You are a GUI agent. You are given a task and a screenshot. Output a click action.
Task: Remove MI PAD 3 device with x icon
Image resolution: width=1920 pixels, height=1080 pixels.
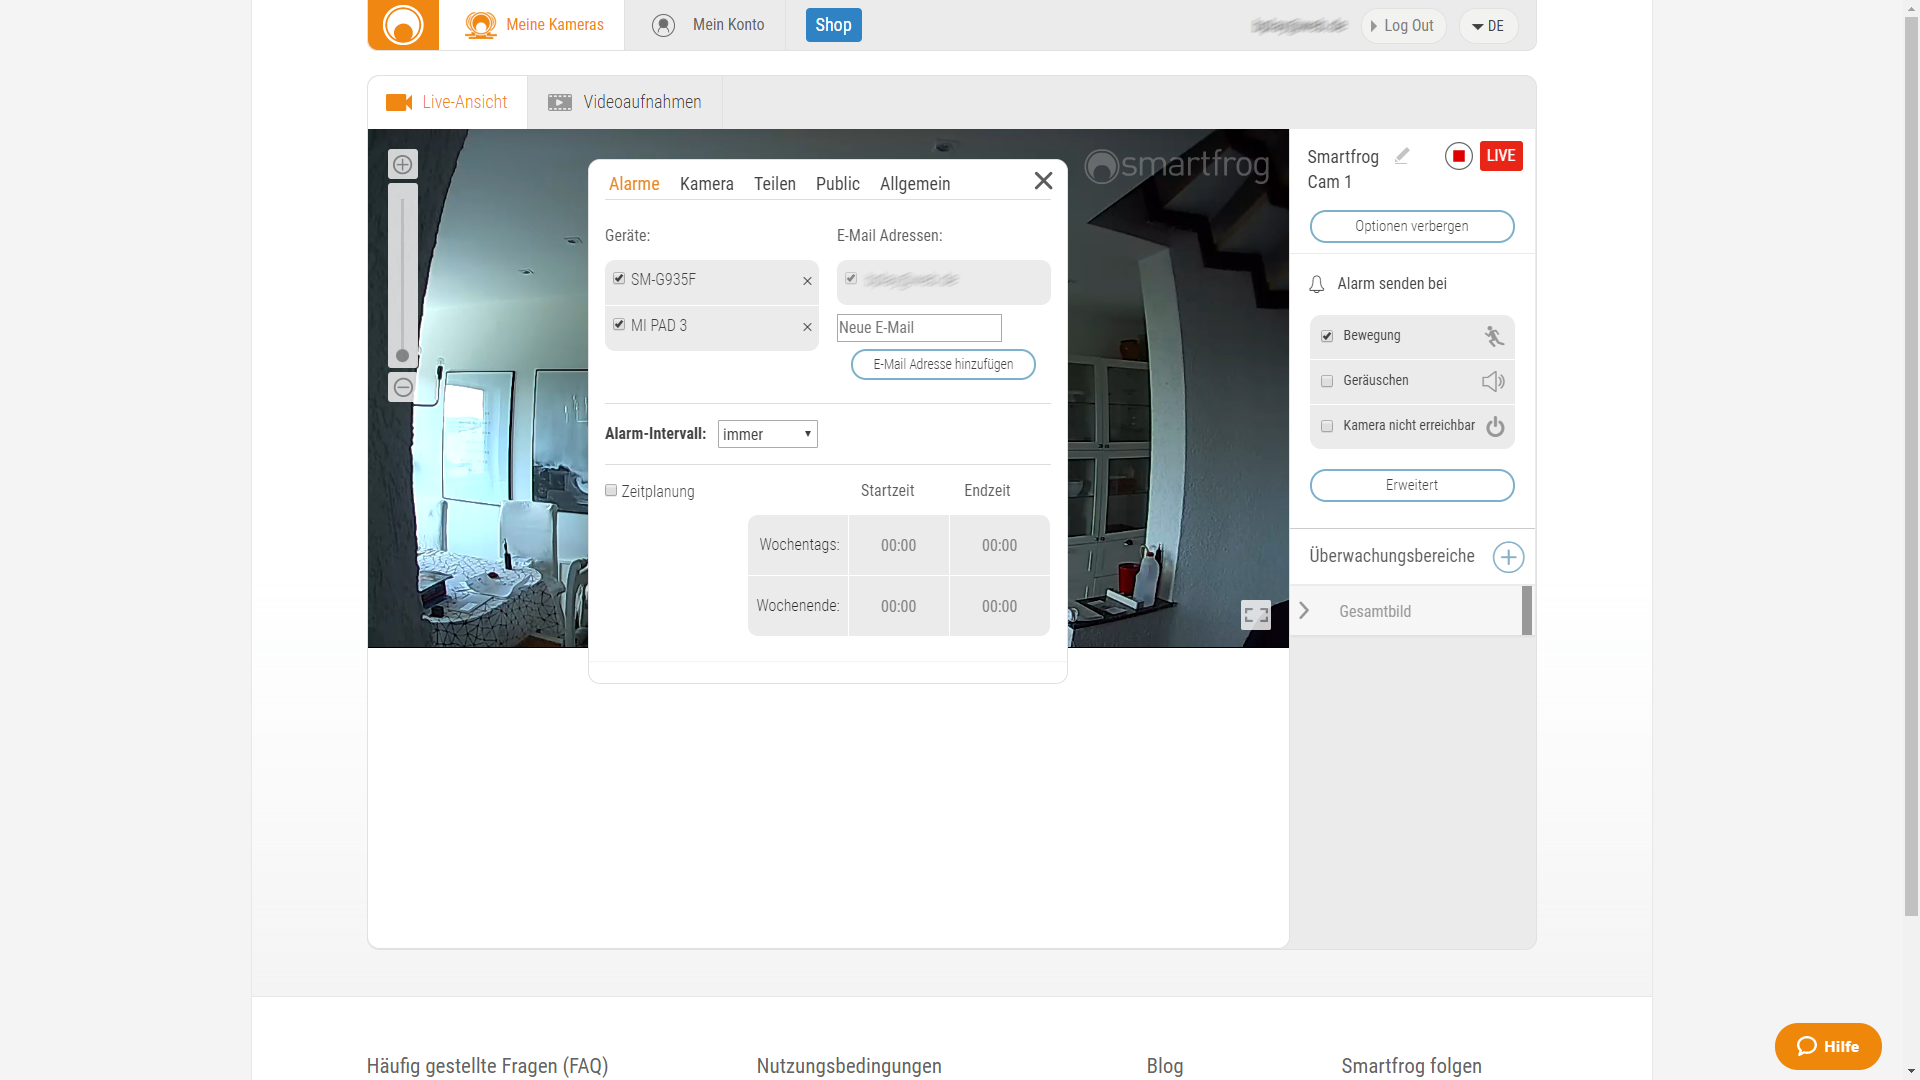click(807, 328)
